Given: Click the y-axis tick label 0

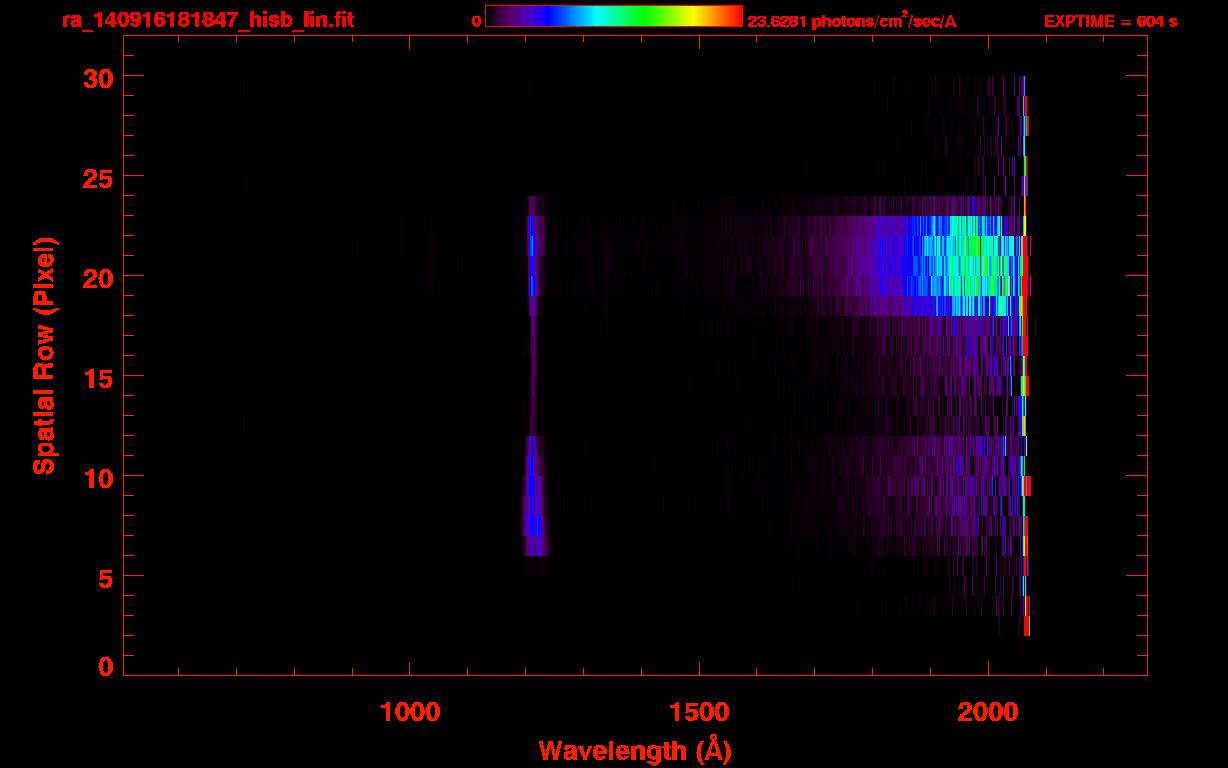Looking at the screenshot, I should pyautogui.click(x=106, y=667).
